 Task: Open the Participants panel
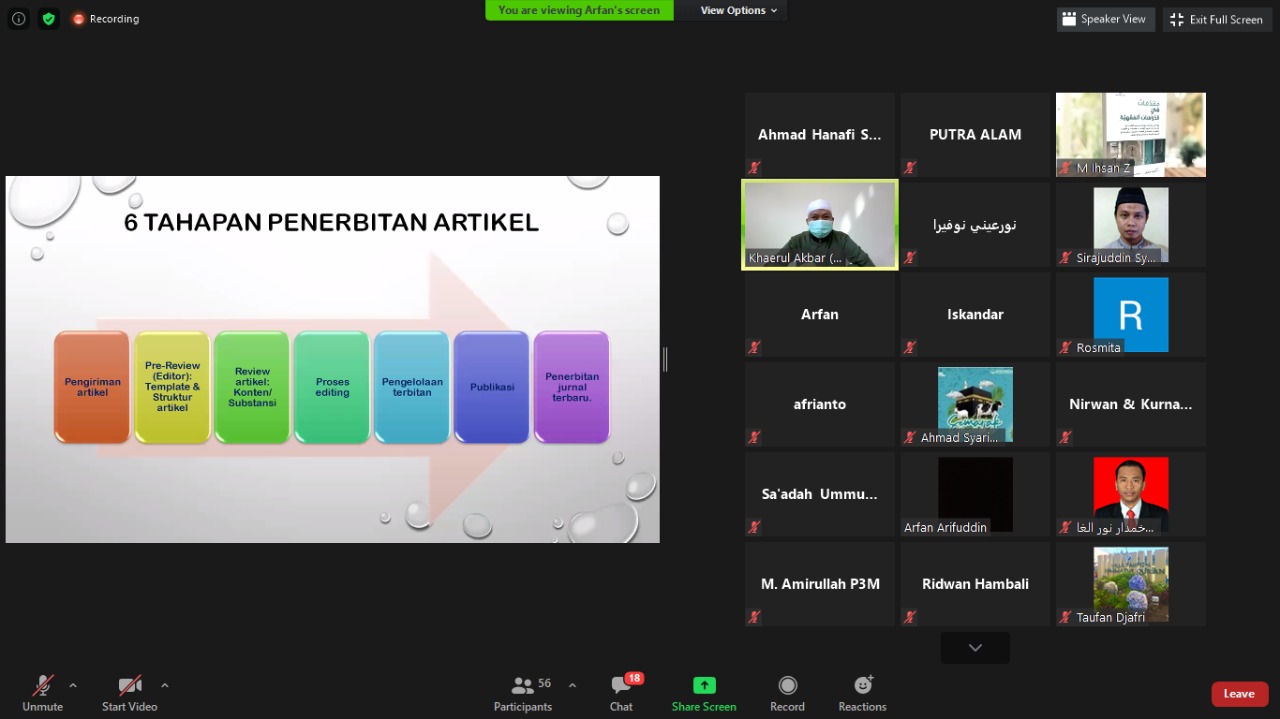pyautogui.click(x=523, y=693)
